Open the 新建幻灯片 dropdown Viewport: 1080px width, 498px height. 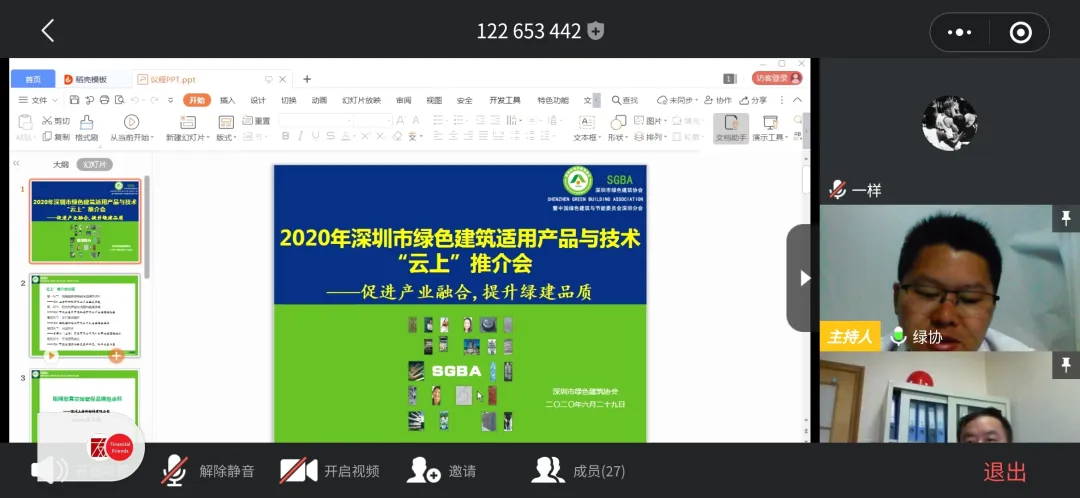tap(187, 137)
